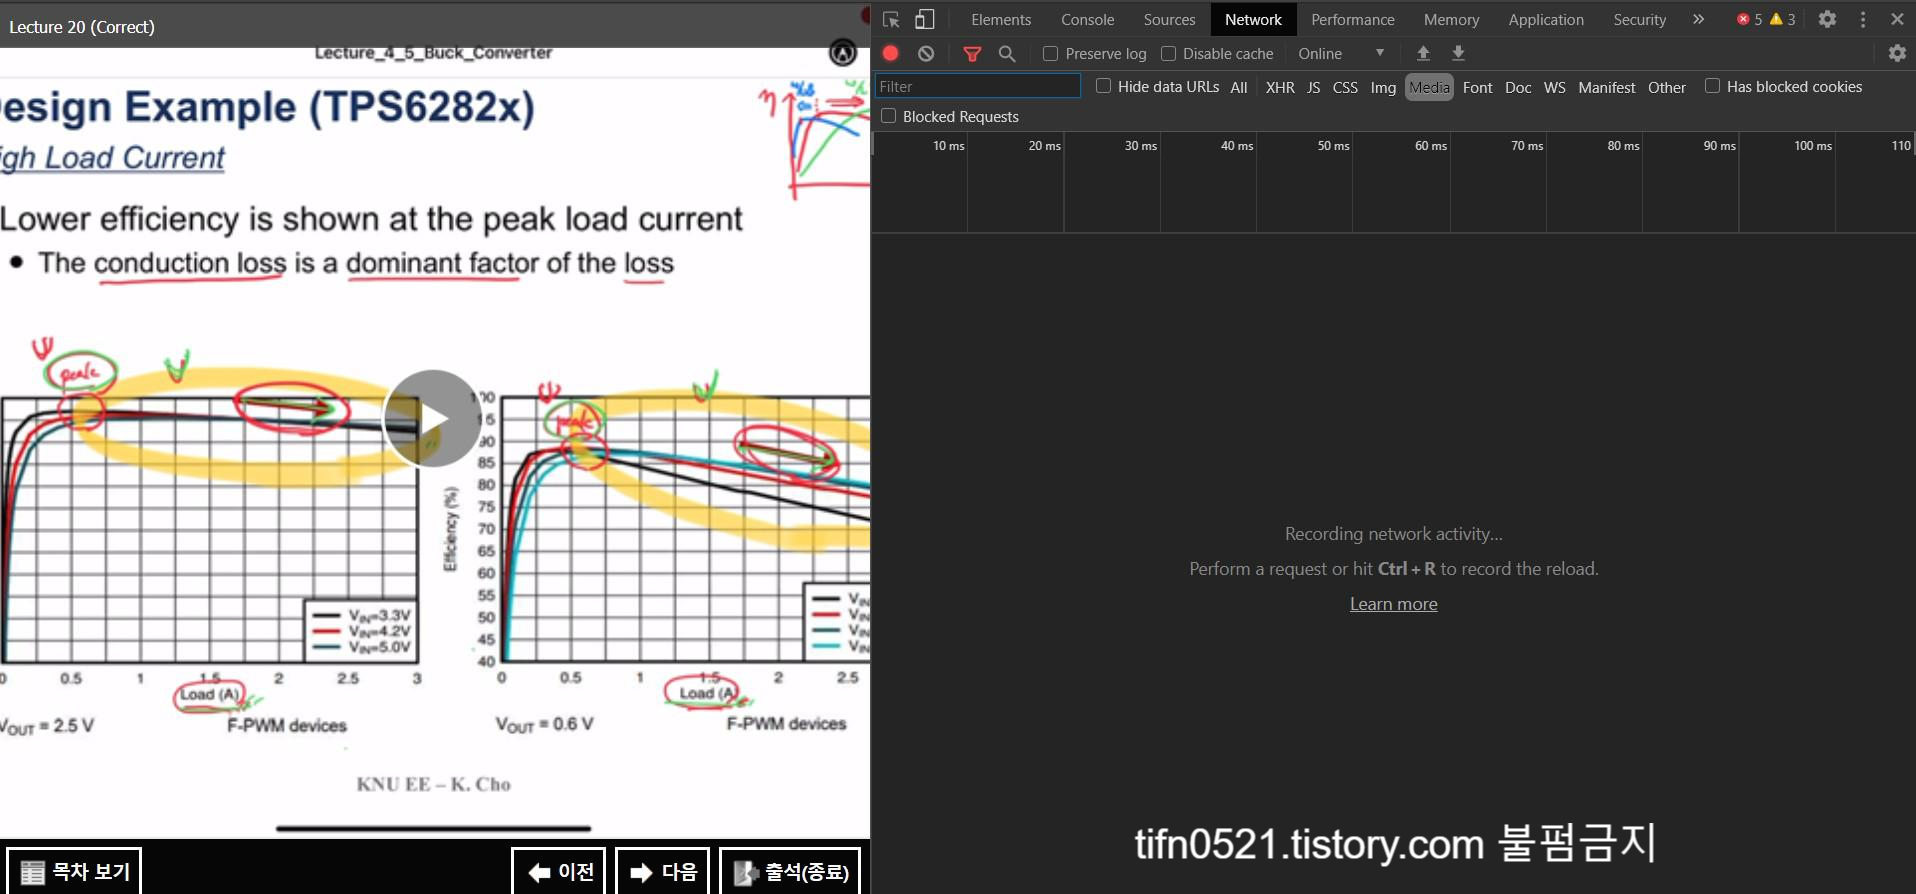Viewport: 1916px width, 894px height.
Task: Click the circular logo icon on slide
Action: click(843, 53)
